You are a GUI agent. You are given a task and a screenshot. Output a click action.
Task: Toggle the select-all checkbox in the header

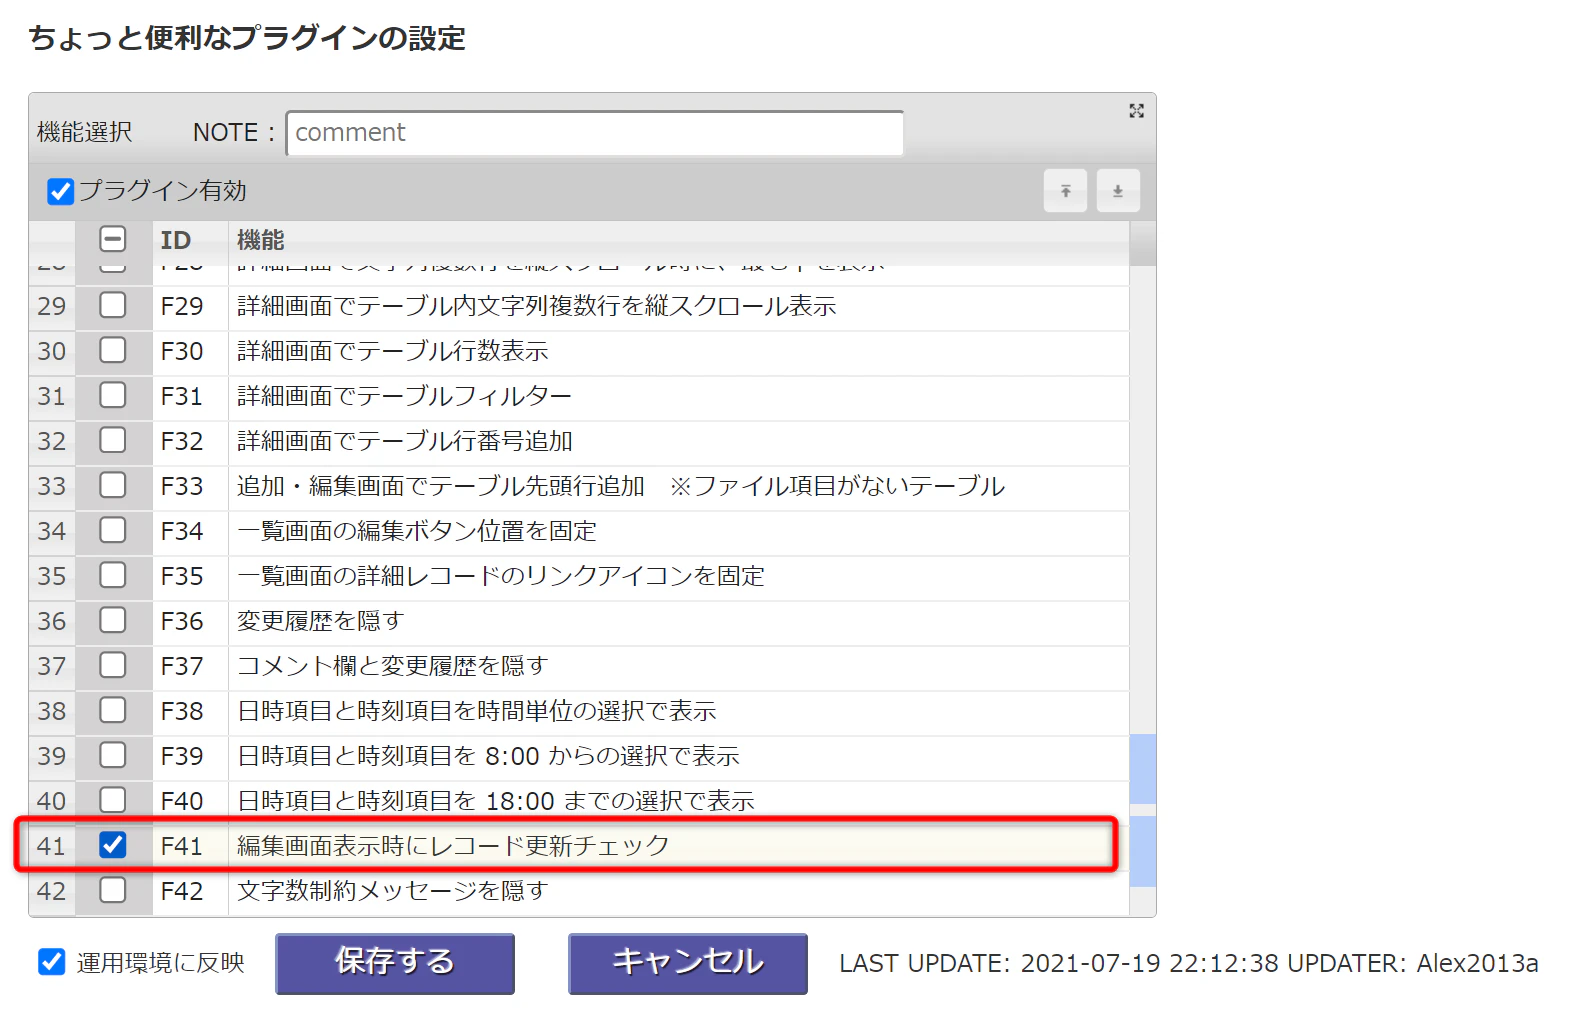pyautogui.click(x=113, y=240)
